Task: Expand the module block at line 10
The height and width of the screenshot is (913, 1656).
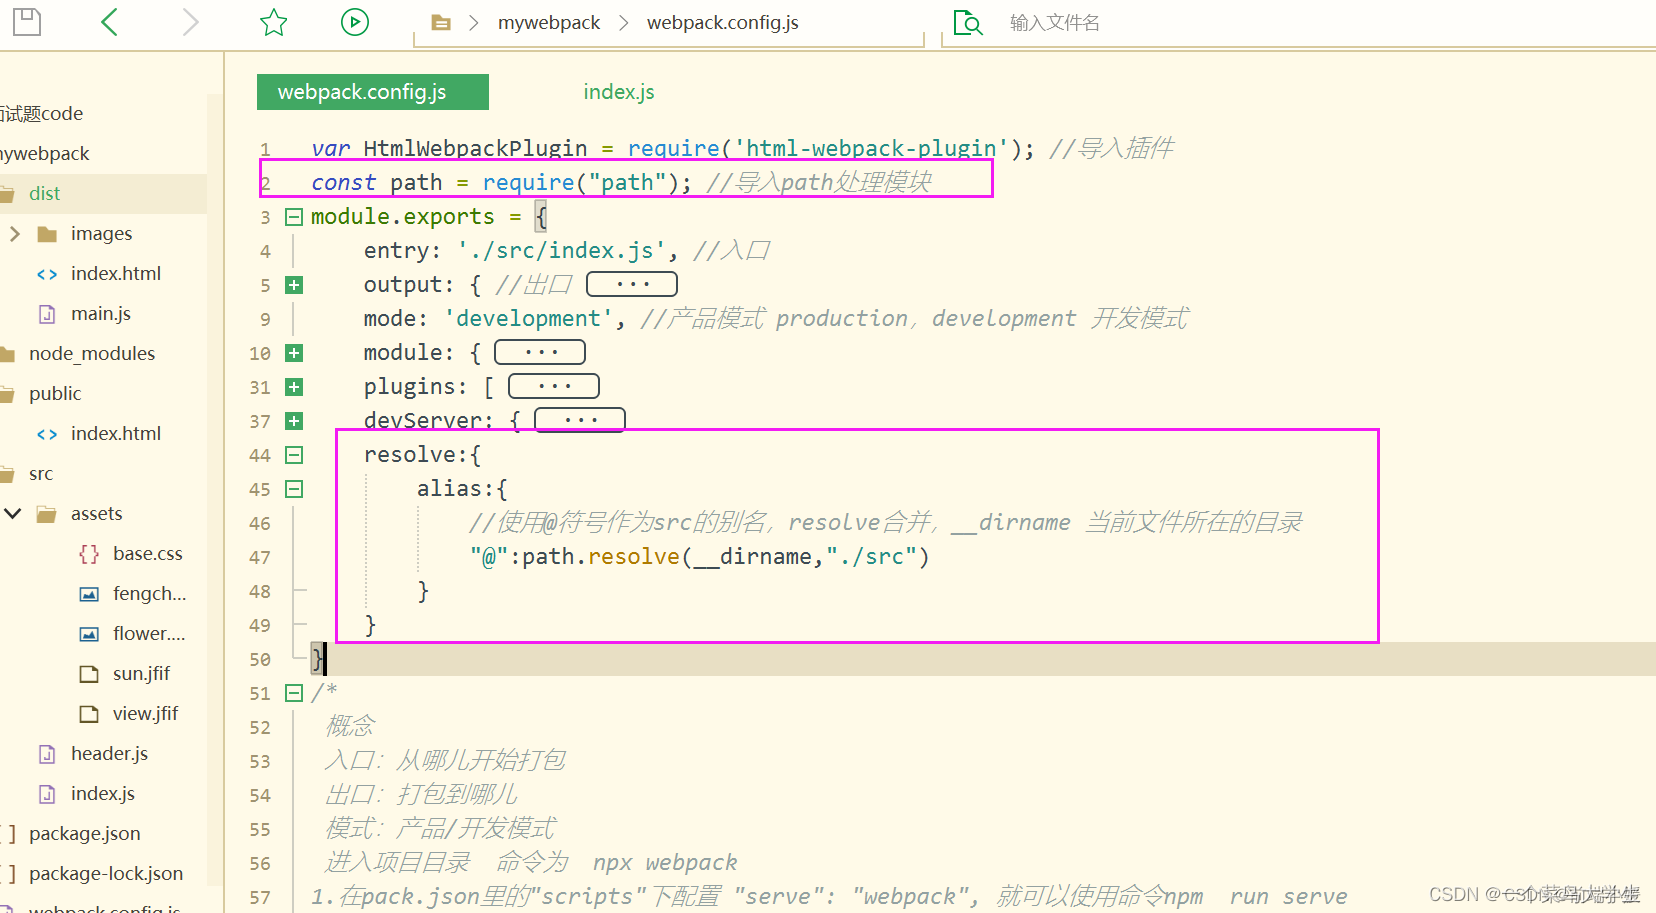Action: click(x=294, y=353)
